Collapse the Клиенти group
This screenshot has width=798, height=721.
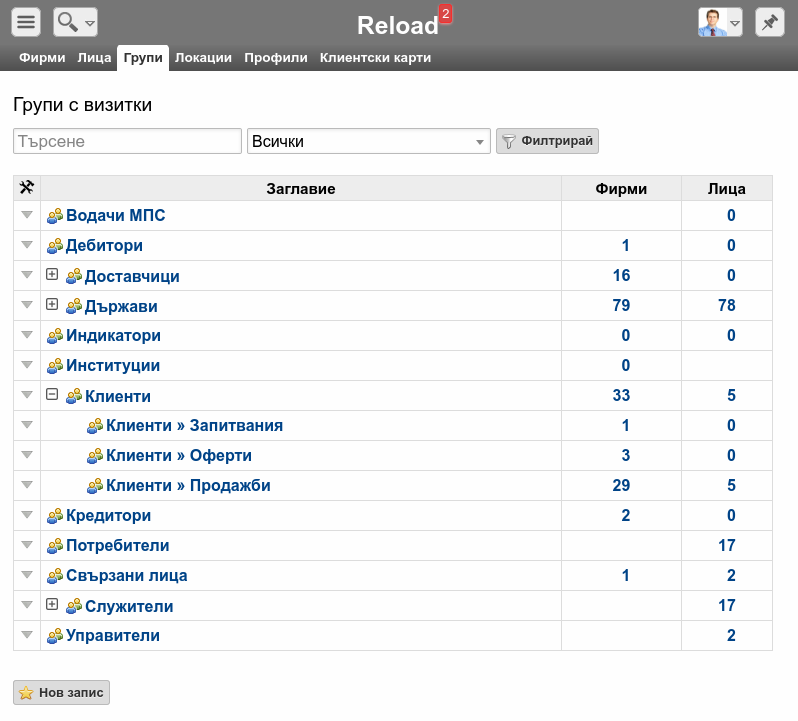52,394
